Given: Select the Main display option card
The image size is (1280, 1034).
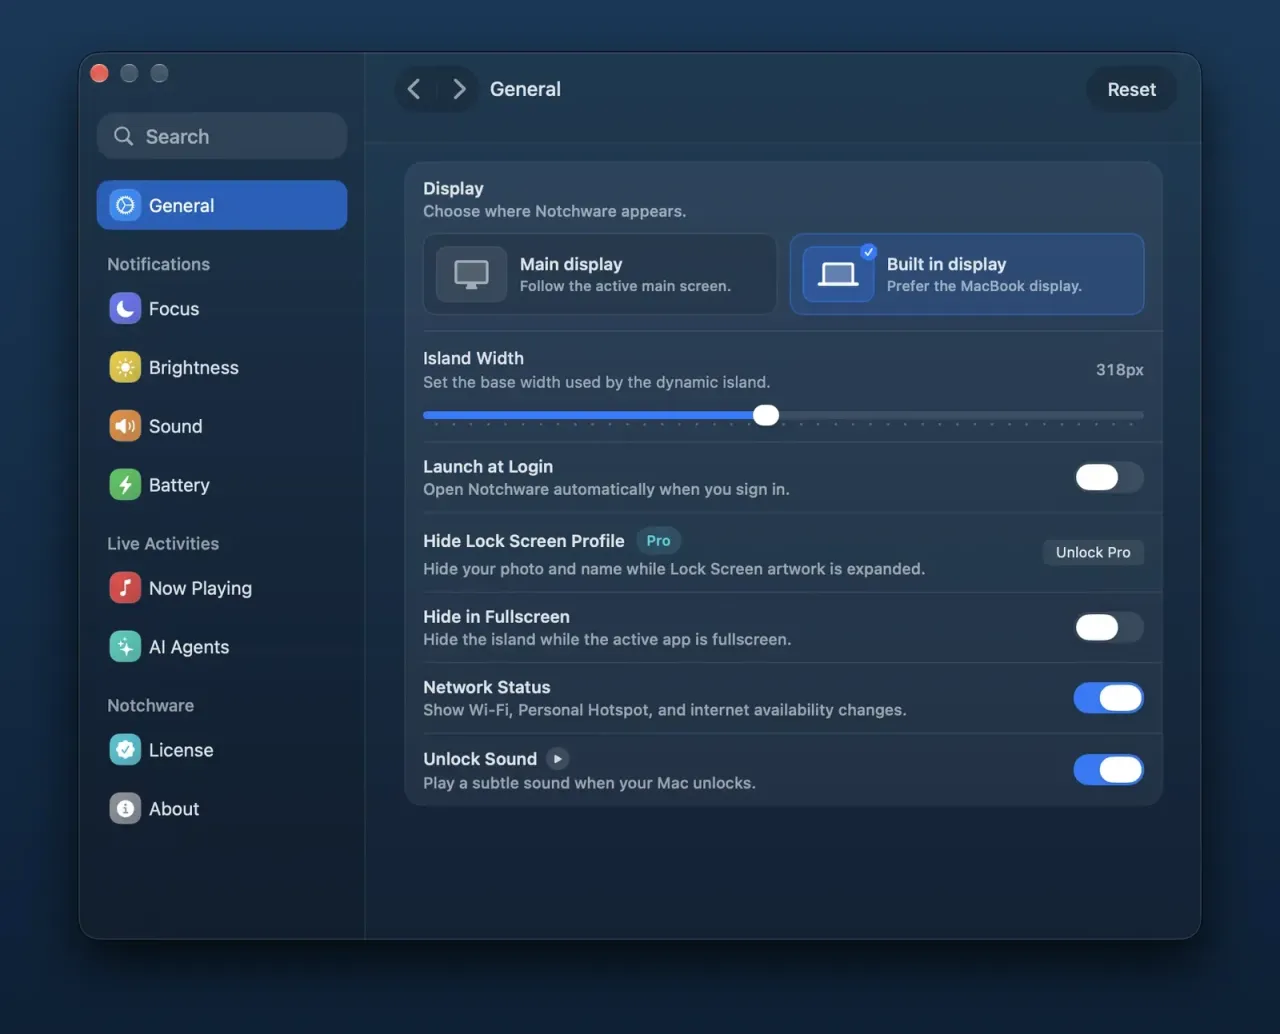Looking at the screenshot, I should point(600,274).
